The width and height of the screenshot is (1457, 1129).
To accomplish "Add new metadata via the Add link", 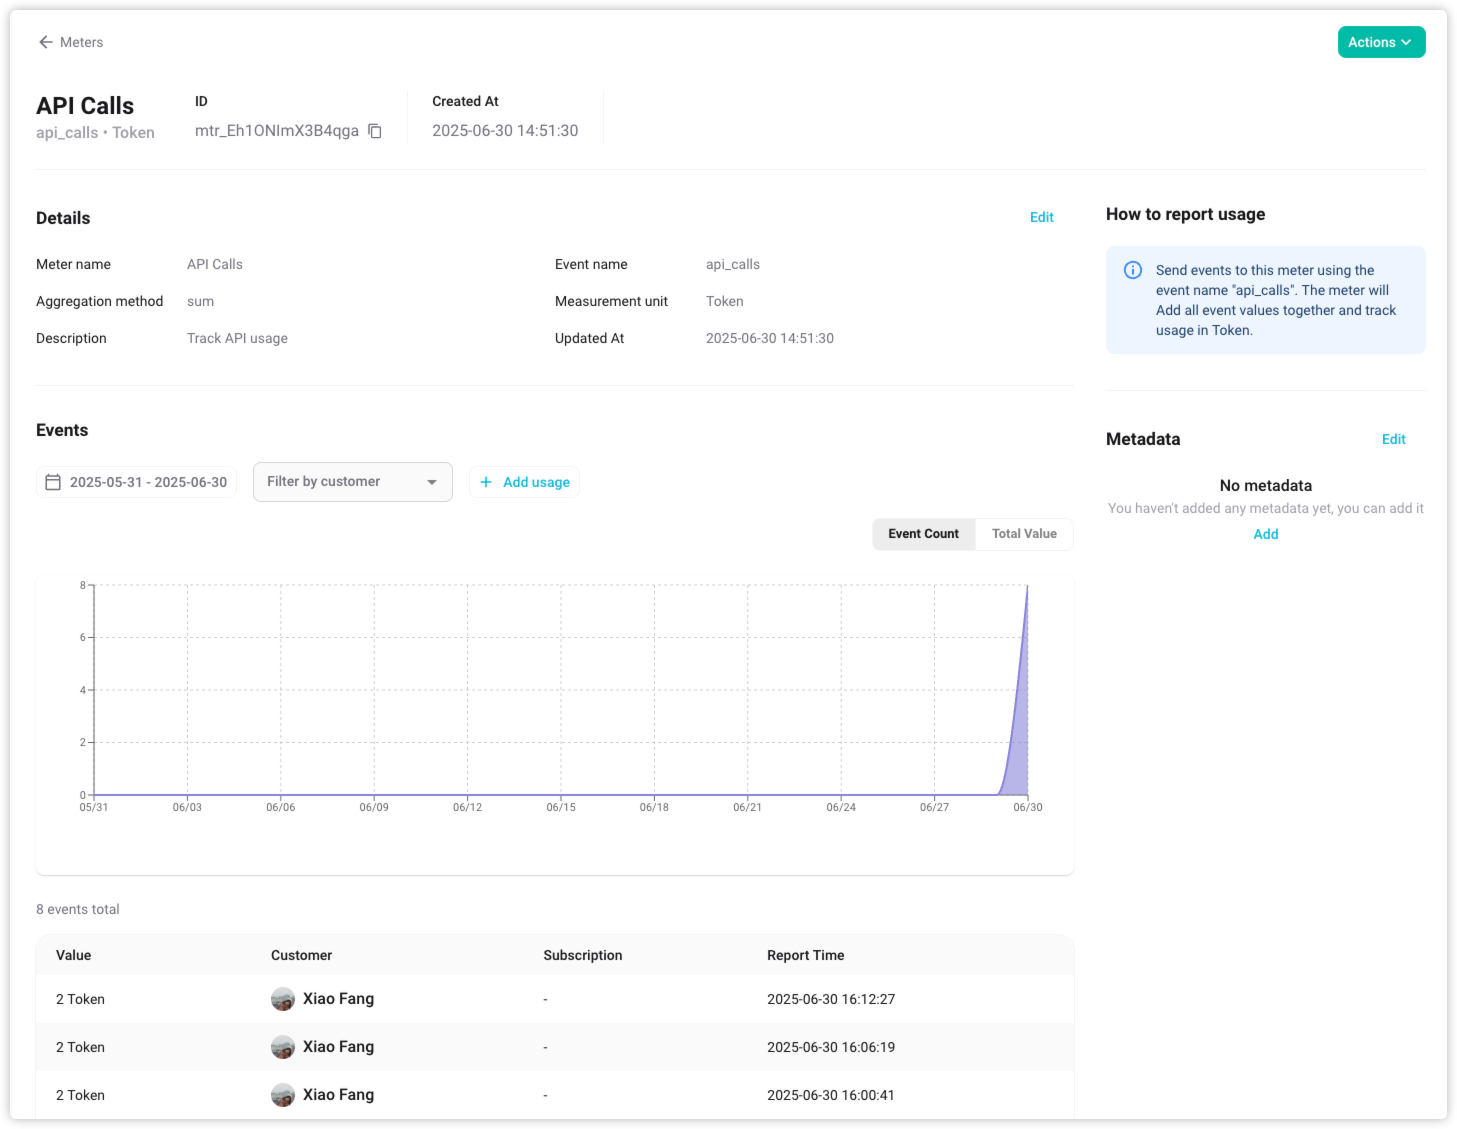I will pyautogui.click(x=1265, y=534).
